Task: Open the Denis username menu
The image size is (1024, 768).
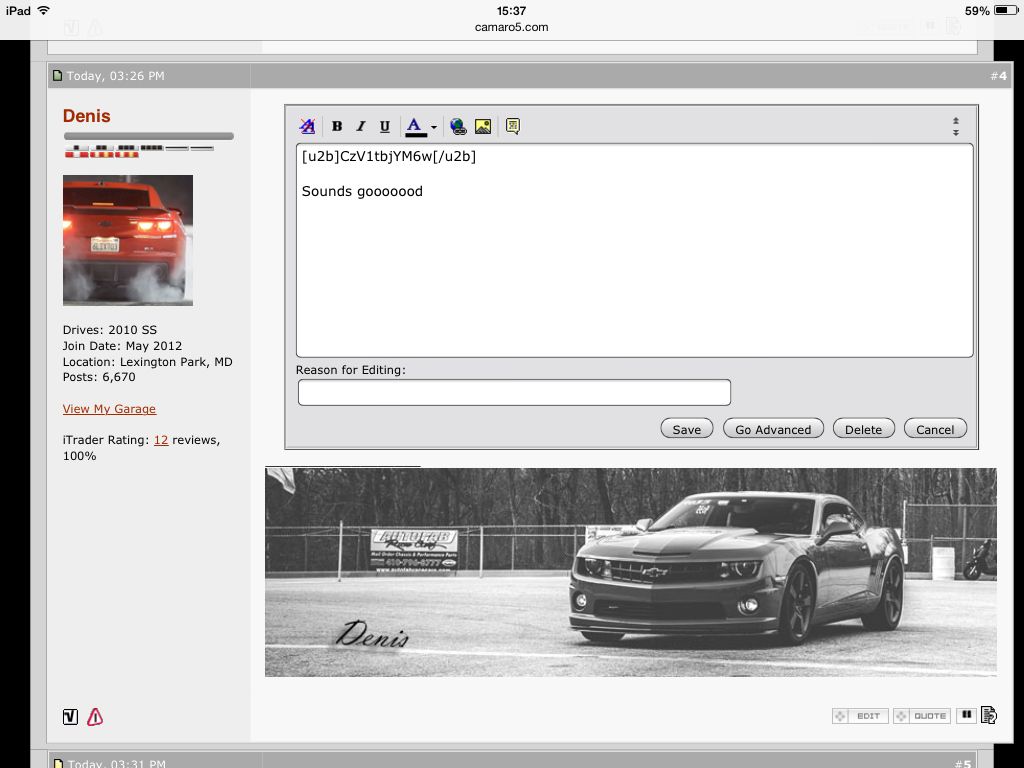Action: tap(87, 116)
